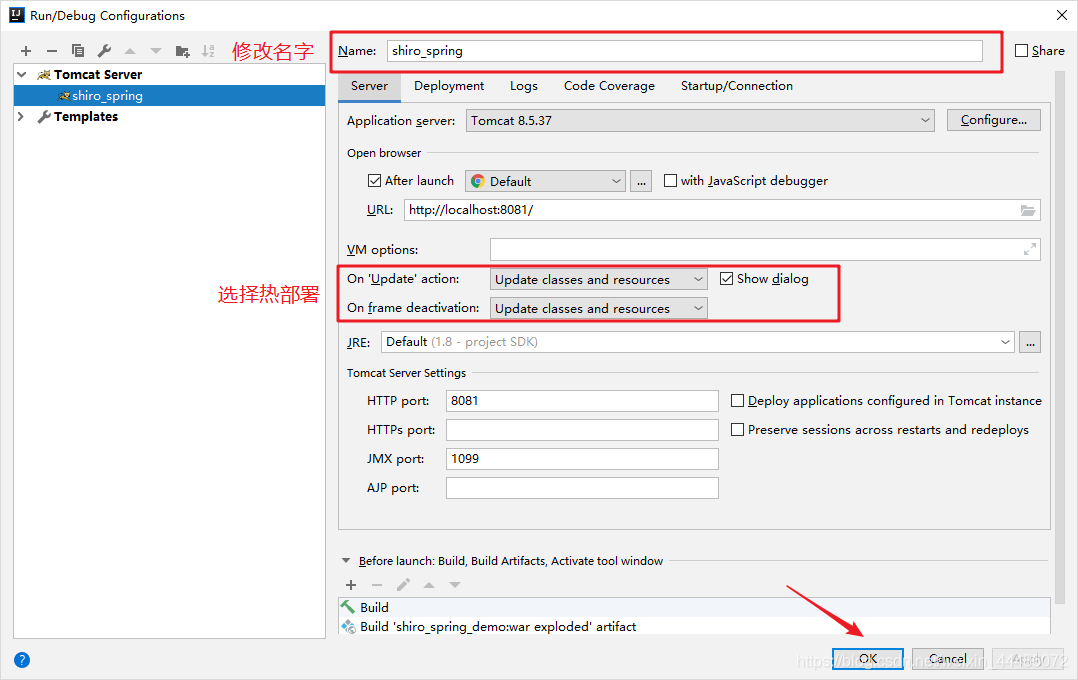The image size is (1078, 680).
Task: Switch to Server tab
Action: [x=369, y=86]
